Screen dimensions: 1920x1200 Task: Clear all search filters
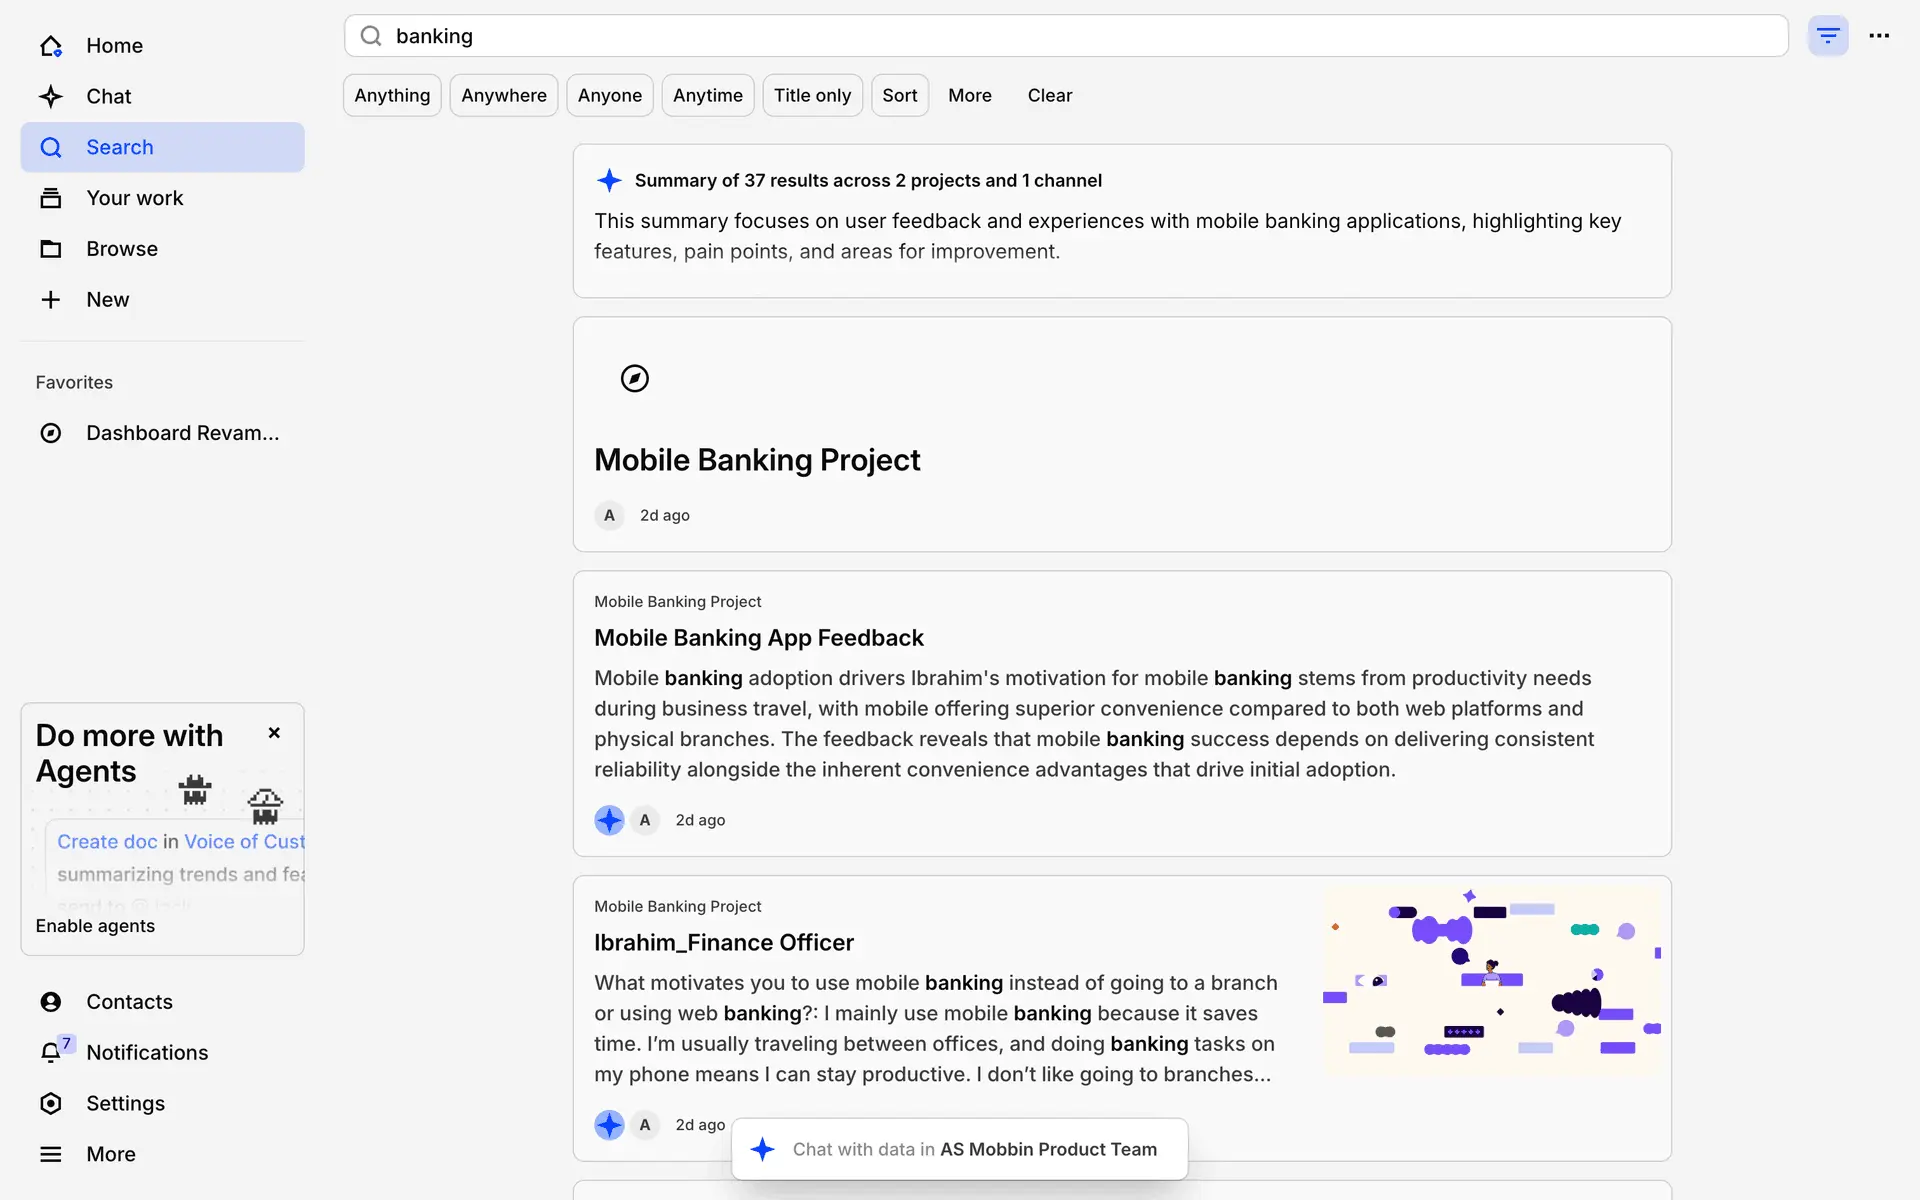[1049, 95]
